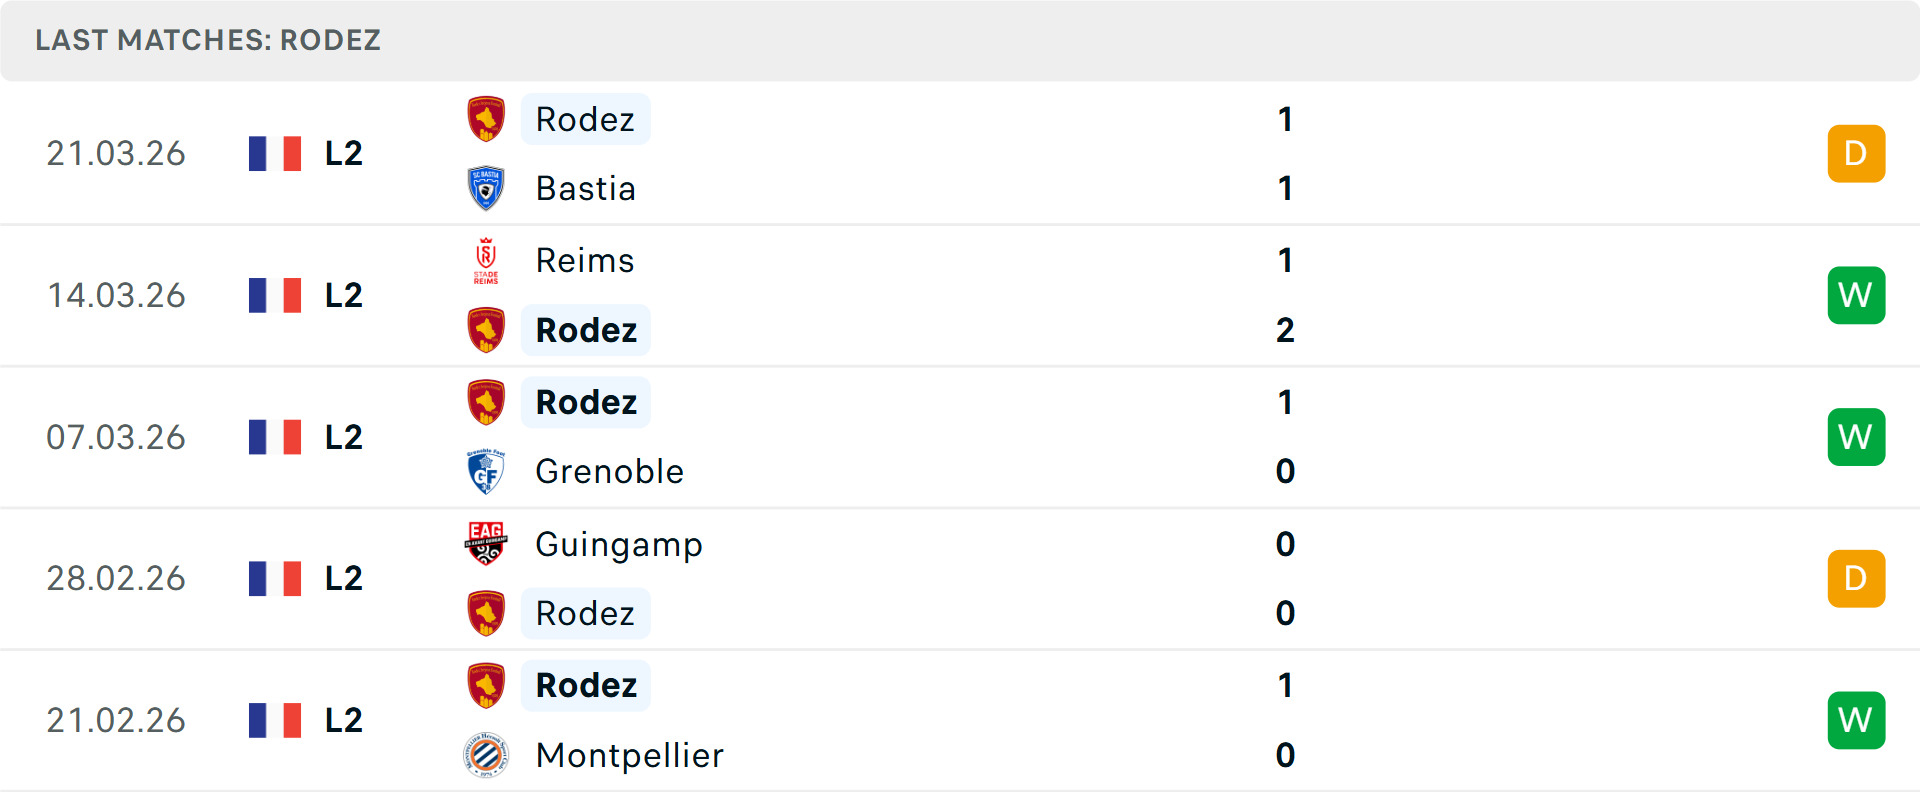The height and width of the screenshot is (792, 1920).
Task: Click the Montpellier club crest icon
Action: coord(486,755)
